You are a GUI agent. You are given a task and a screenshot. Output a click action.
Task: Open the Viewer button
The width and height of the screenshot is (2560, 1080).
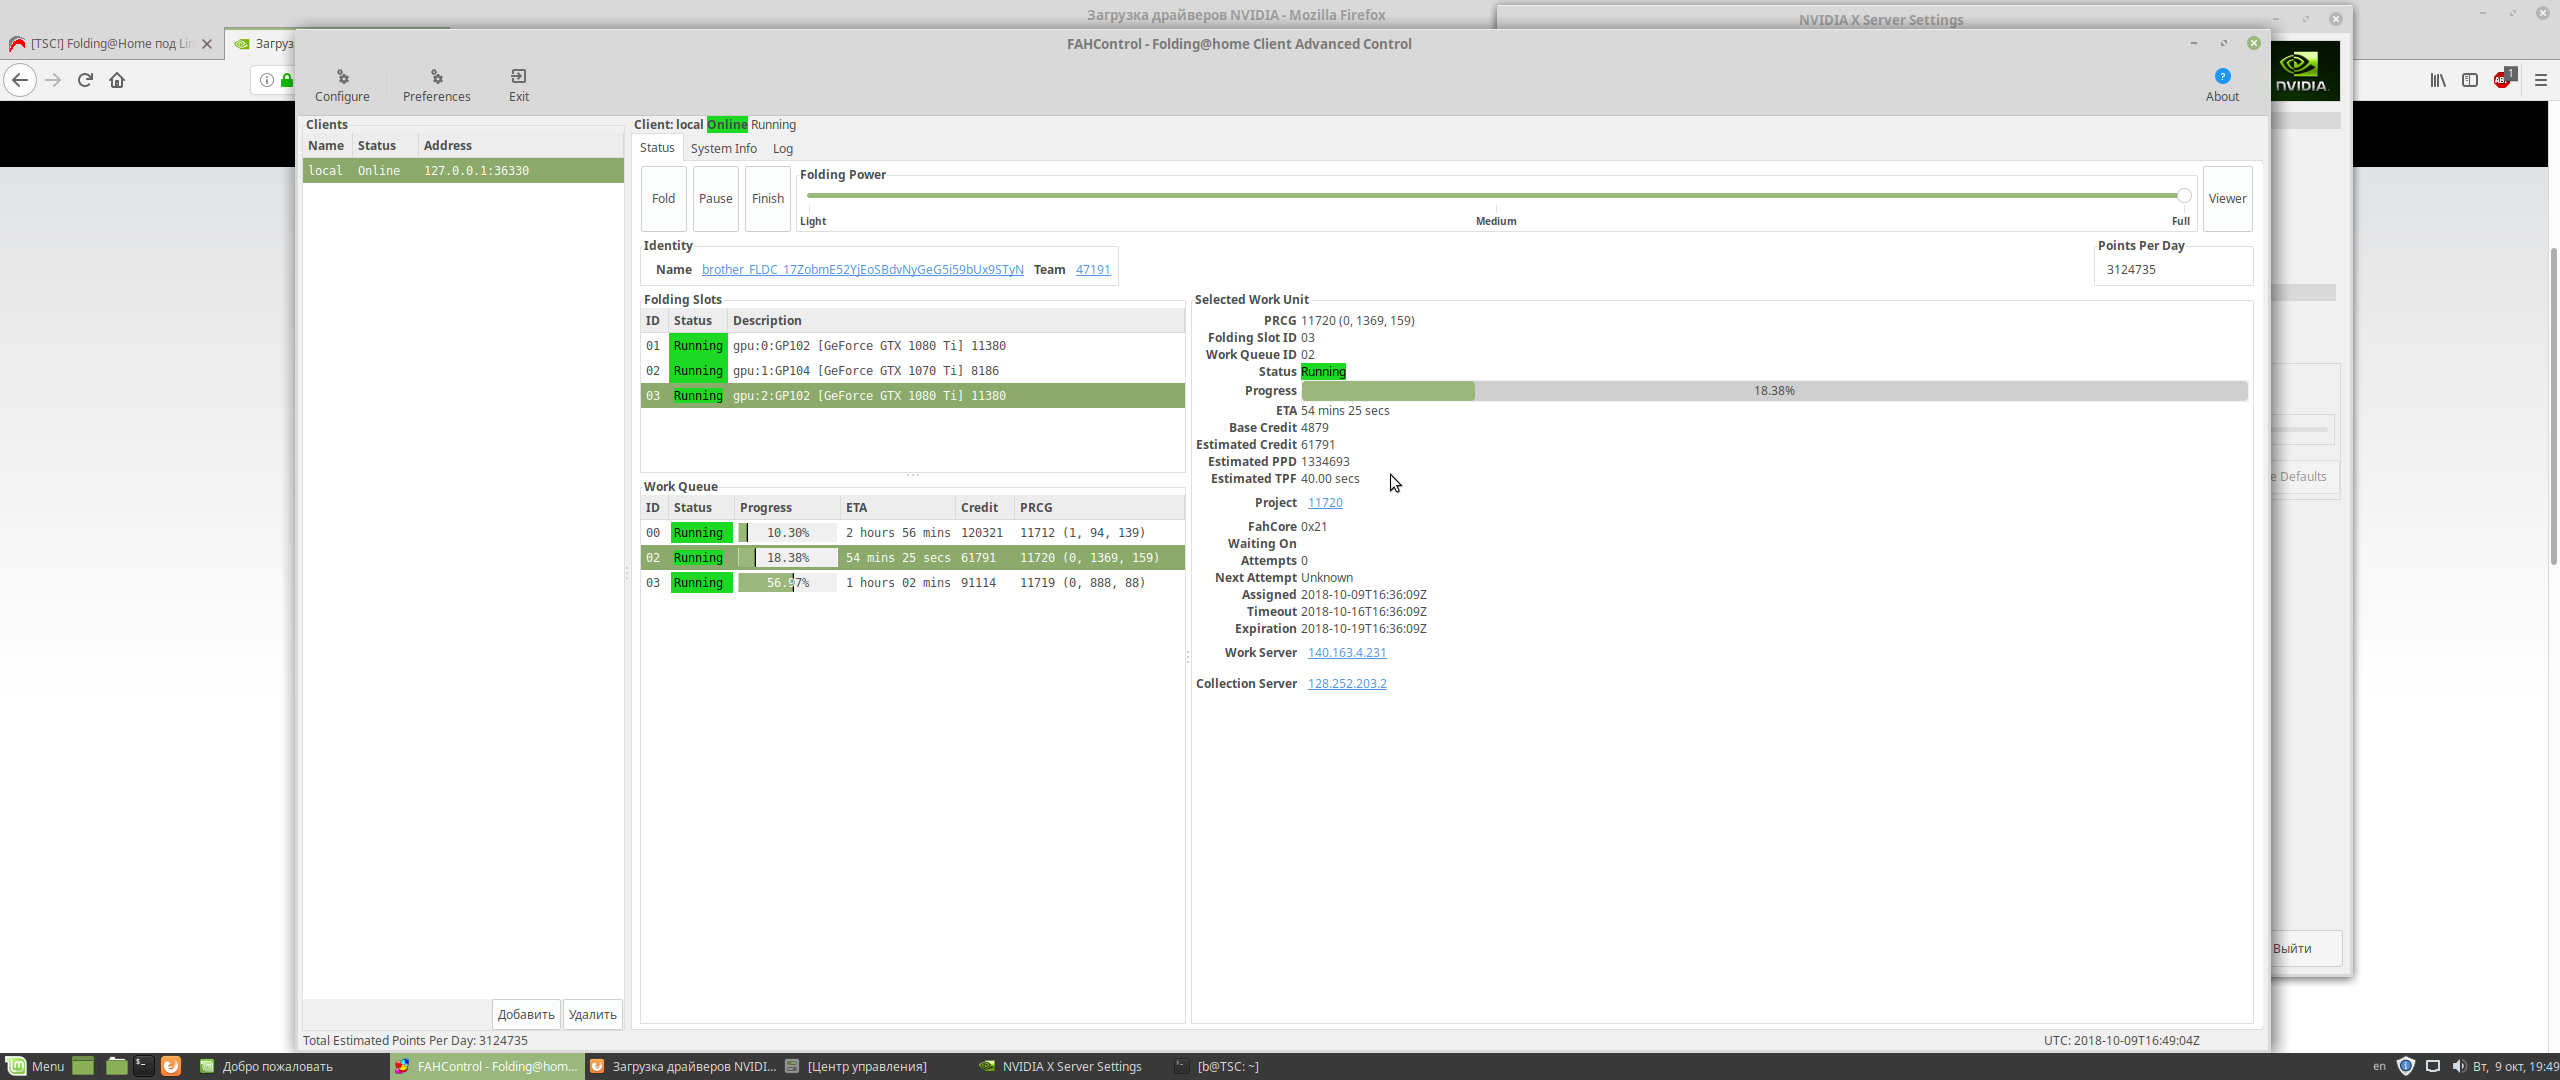[2226, 198]
